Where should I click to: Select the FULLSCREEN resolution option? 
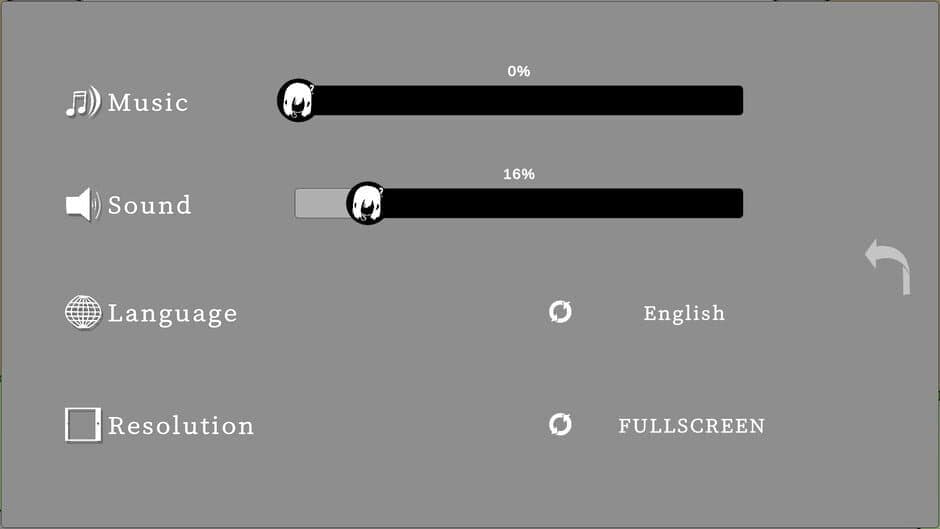(691, 426)
